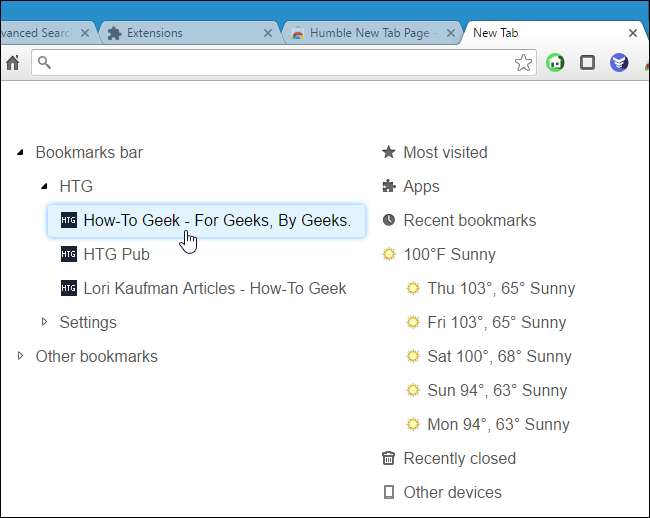This screenshot has width=650, height=518.
Task: Click the blue layered extension icon
Action: coord(619,63)
